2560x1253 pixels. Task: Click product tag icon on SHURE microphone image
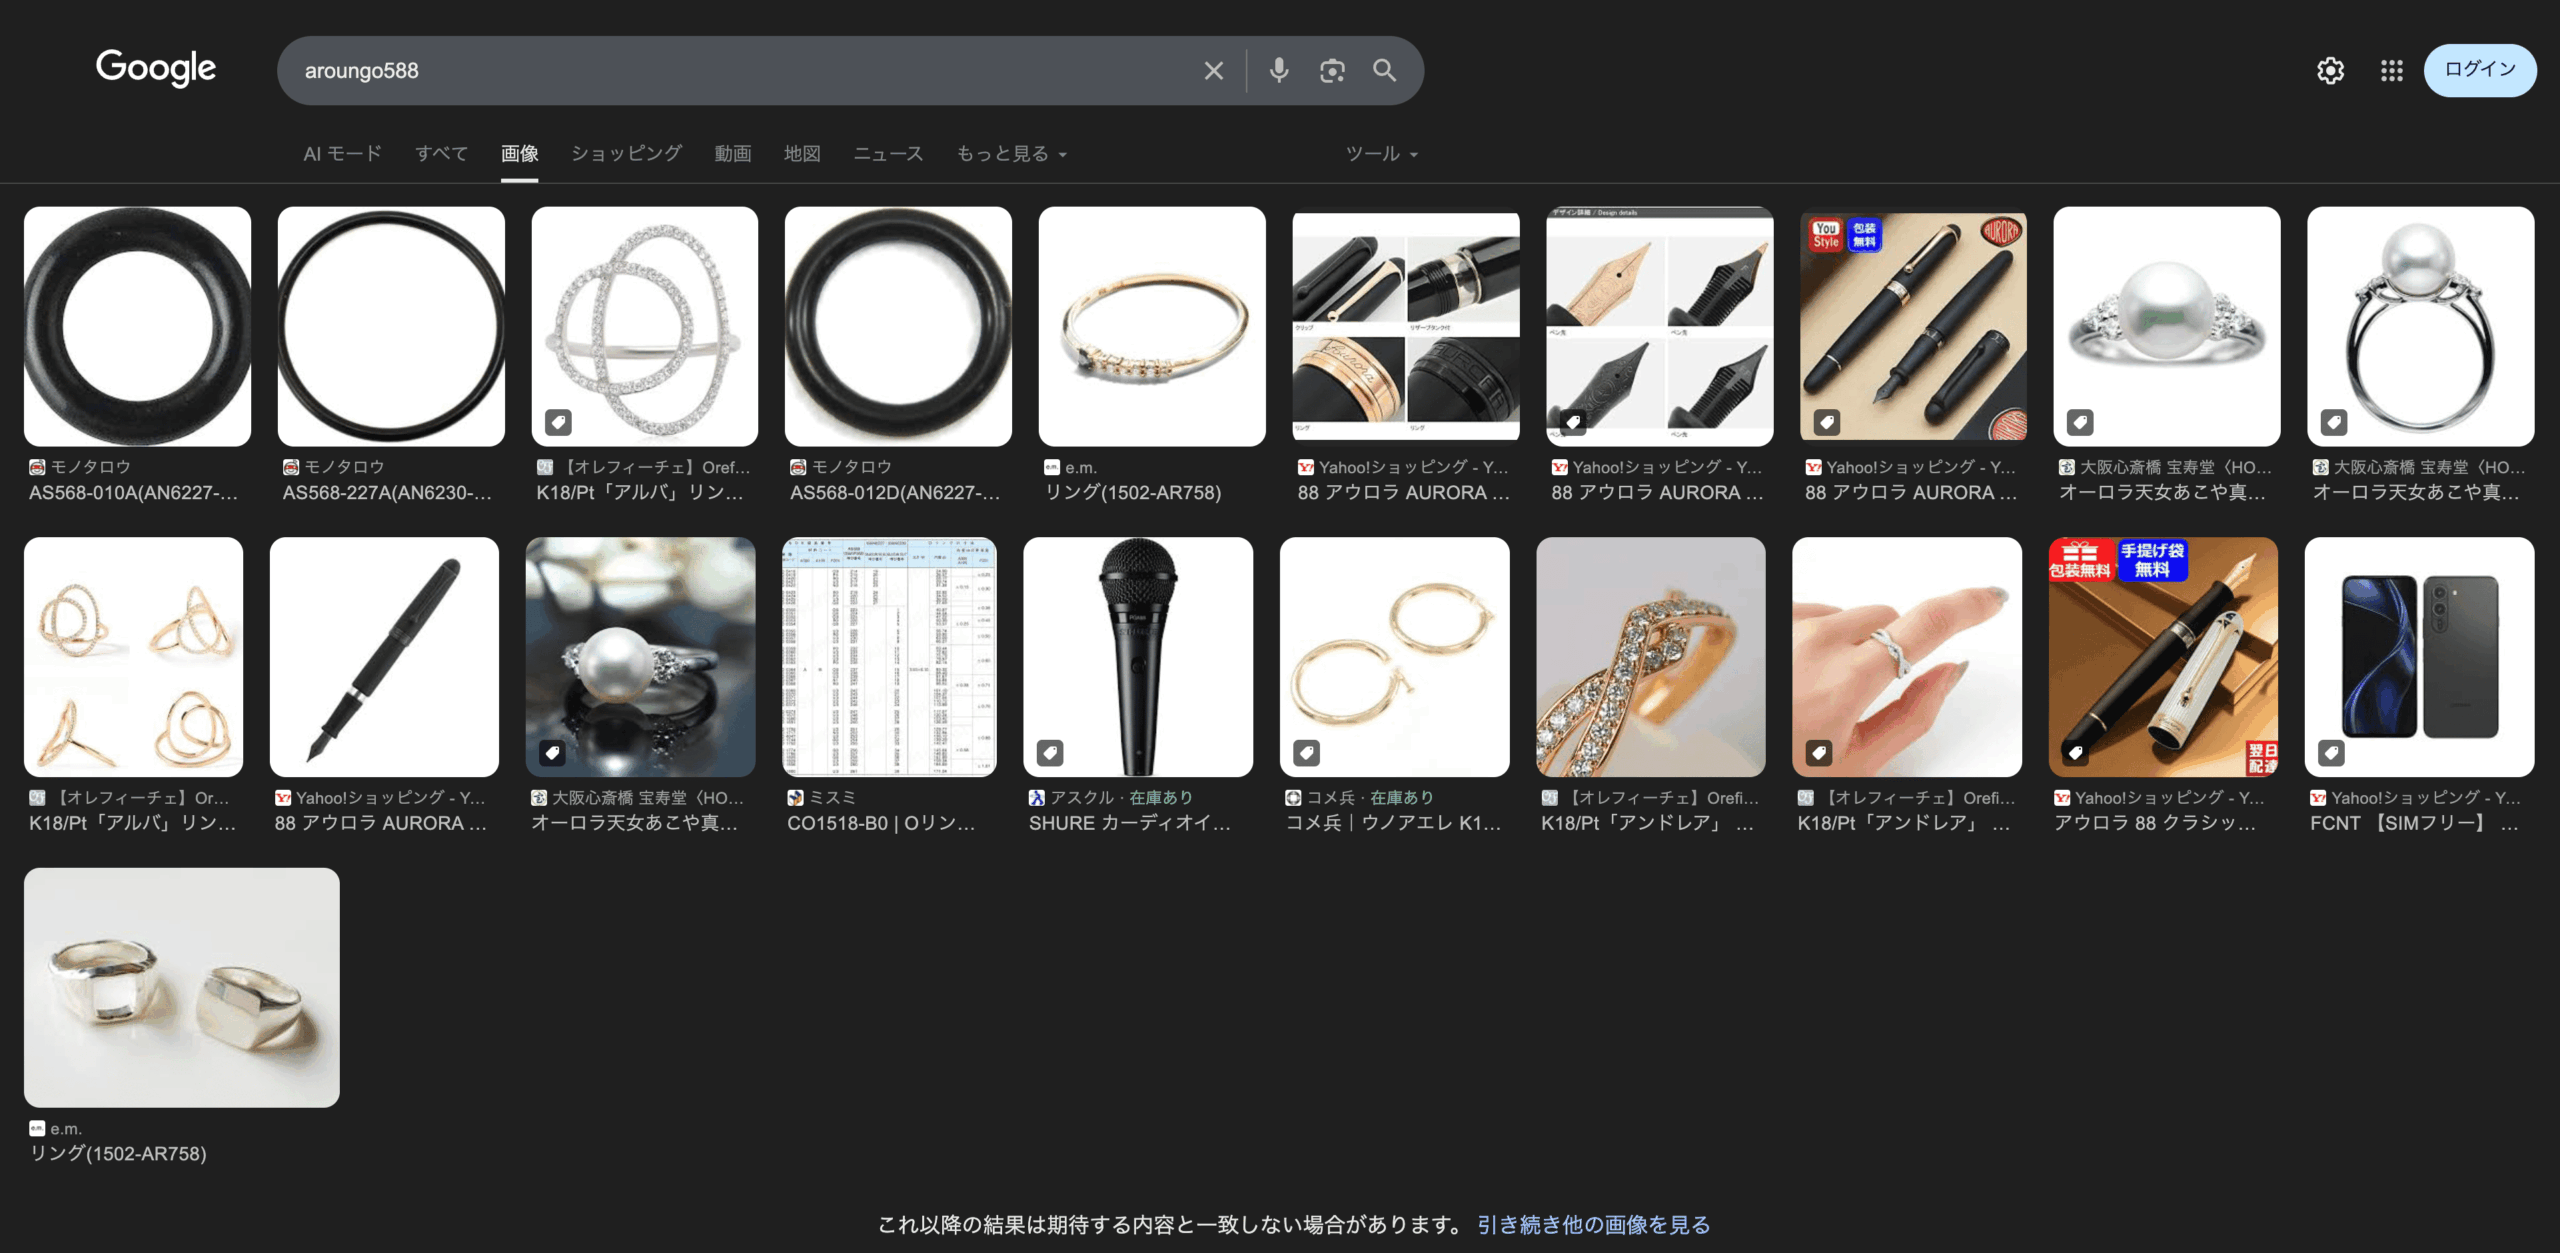pos(1050,753)
